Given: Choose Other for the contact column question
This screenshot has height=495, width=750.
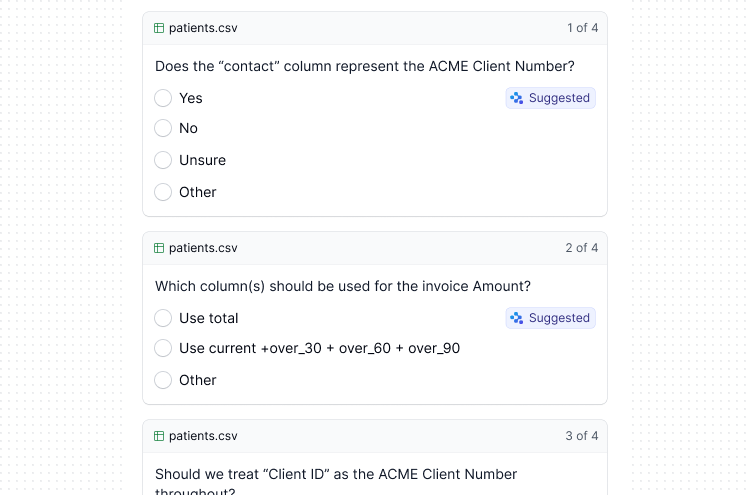Looking at the screenshot, I should (x=164, y=192).
